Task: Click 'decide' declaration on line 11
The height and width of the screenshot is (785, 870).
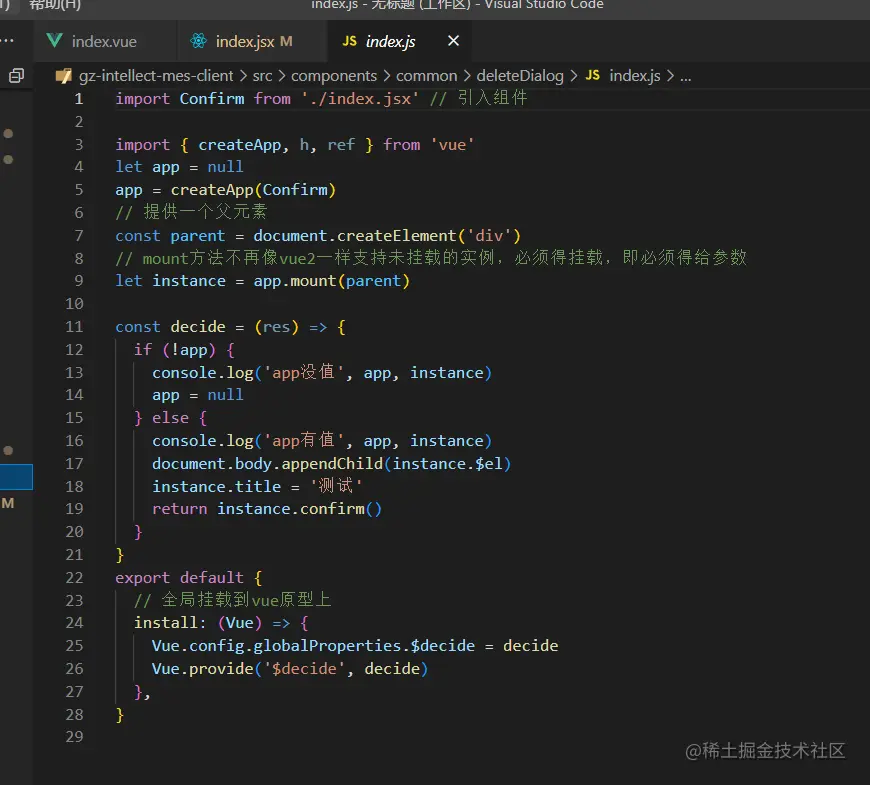Action: 198,327
